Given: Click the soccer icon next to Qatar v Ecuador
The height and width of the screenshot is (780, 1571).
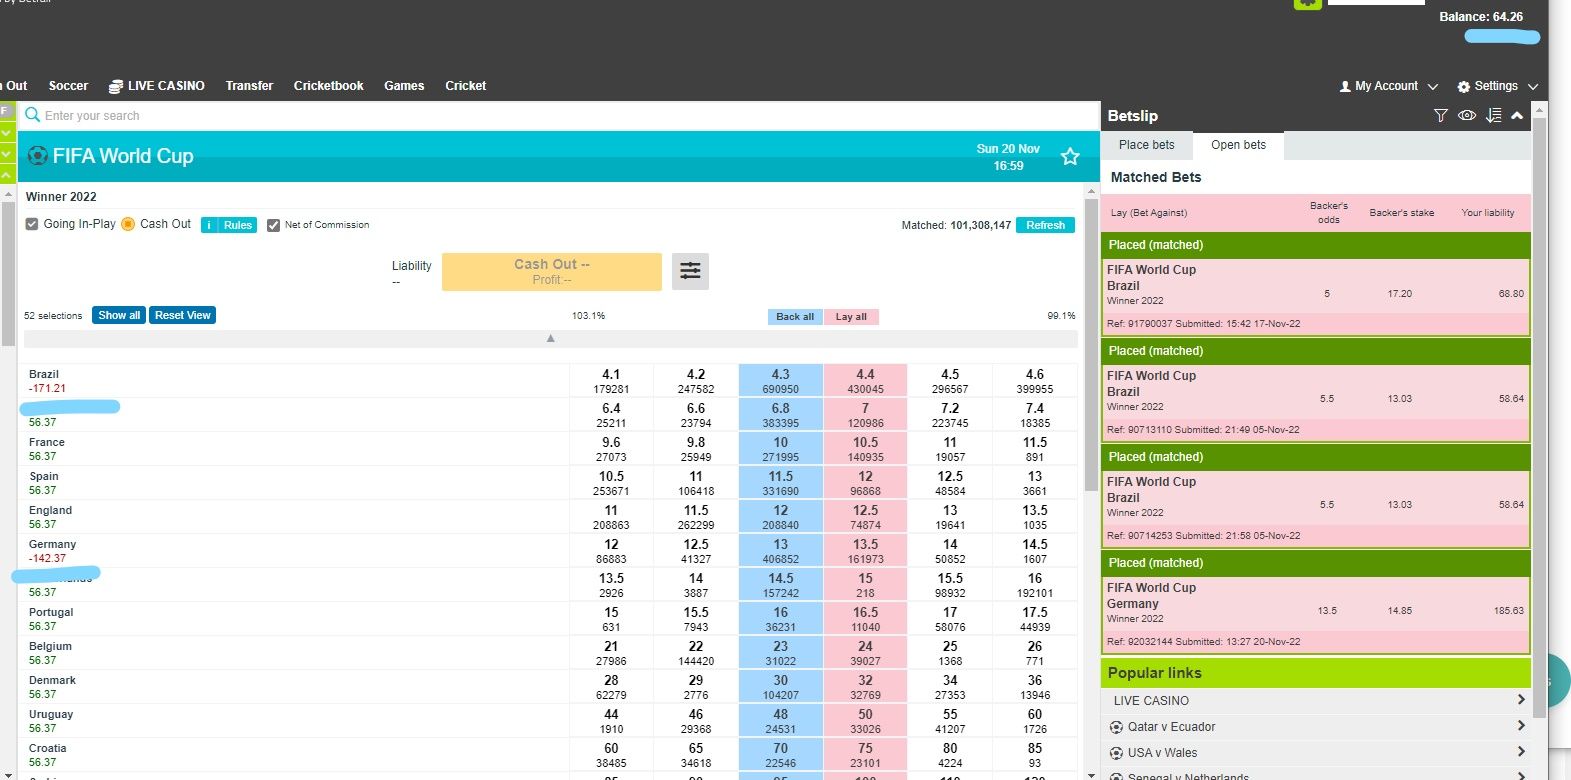Looking at the screenshot, I should [1117, 727].
